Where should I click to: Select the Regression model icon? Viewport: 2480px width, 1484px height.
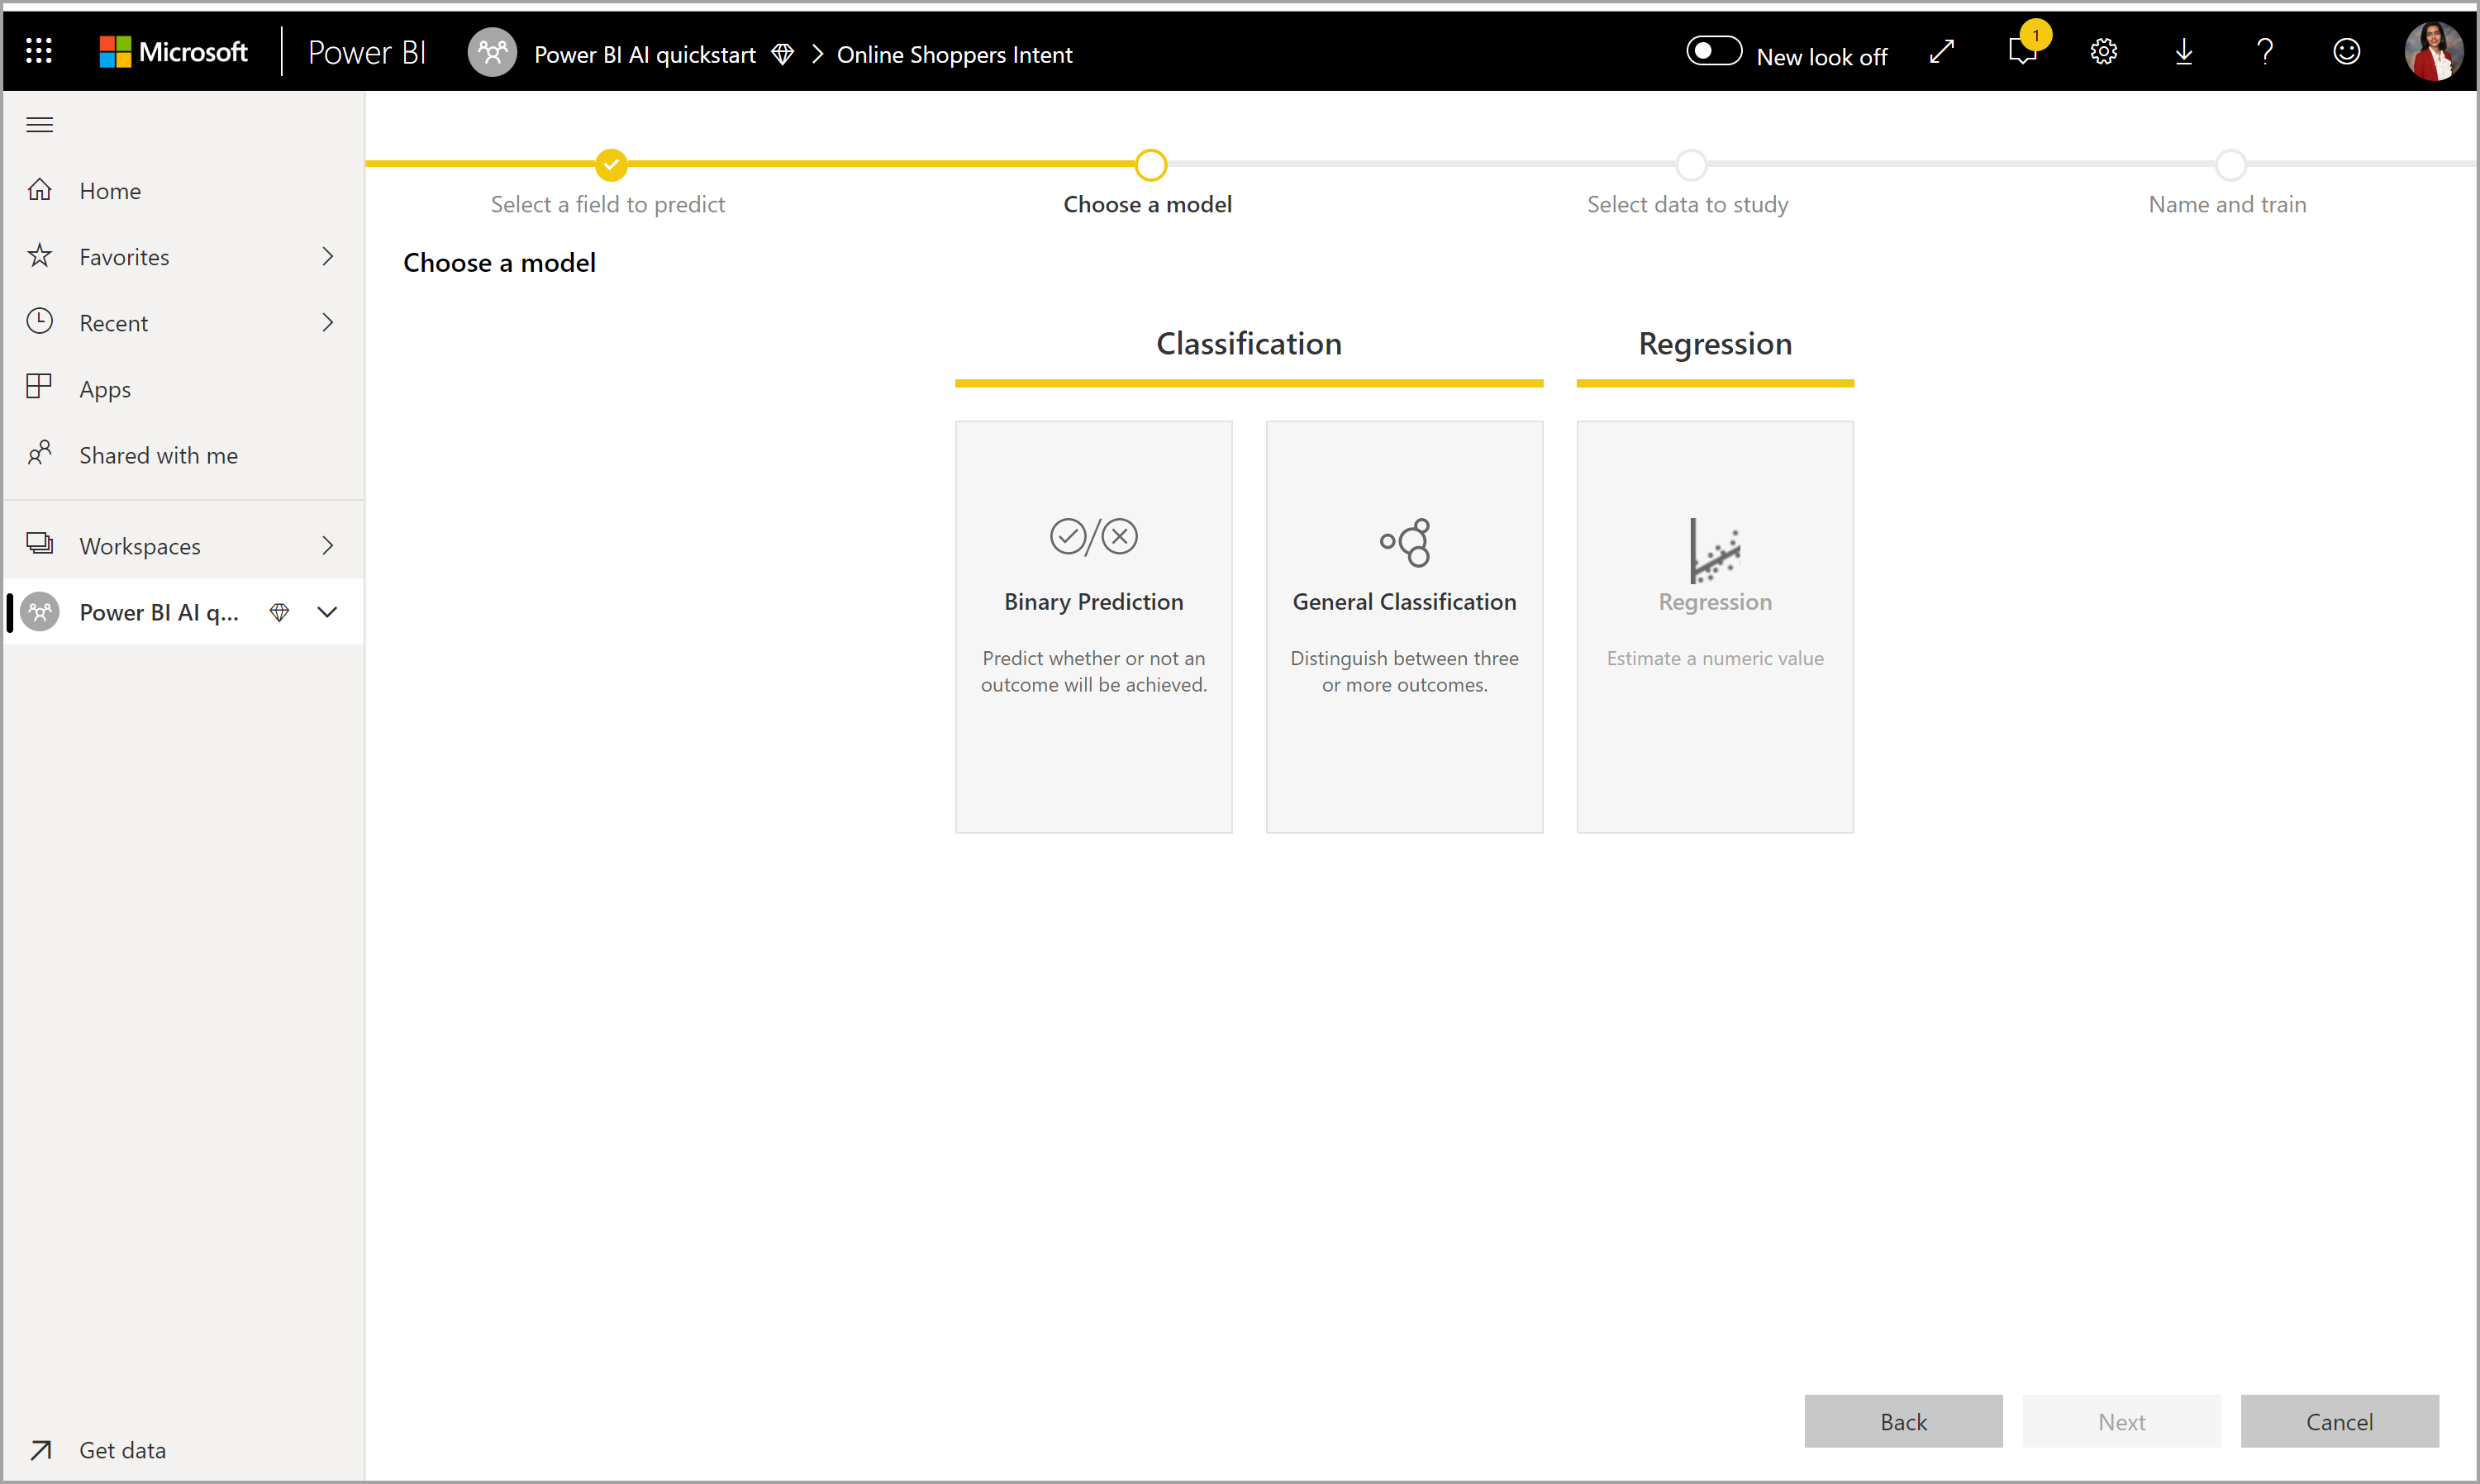point(1715,548)
